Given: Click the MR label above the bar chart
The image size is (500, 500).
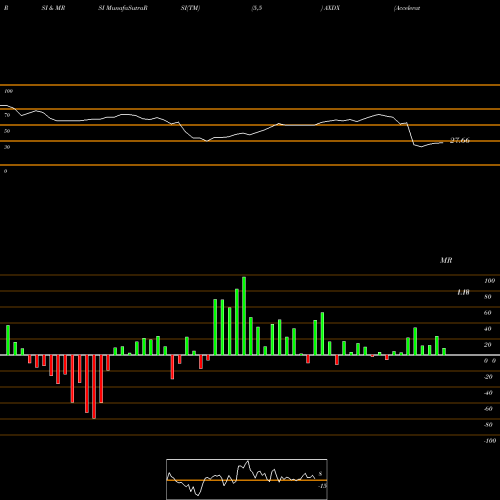Looking at the screenshot, I should [446, 260].
